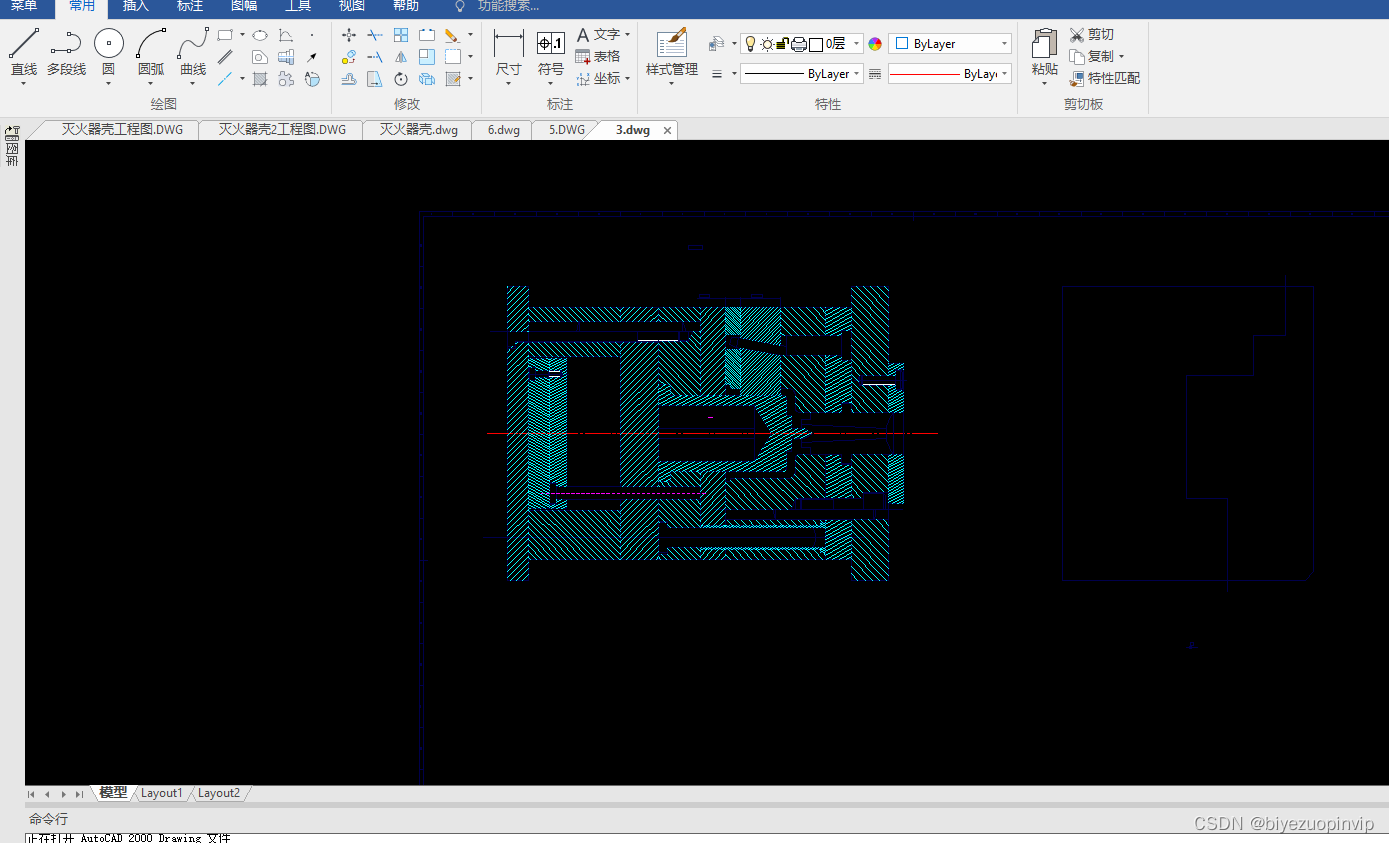Select the hatch fill tool in 绘图
This screenshot has width=1389, height=843.
click(260, 79)
